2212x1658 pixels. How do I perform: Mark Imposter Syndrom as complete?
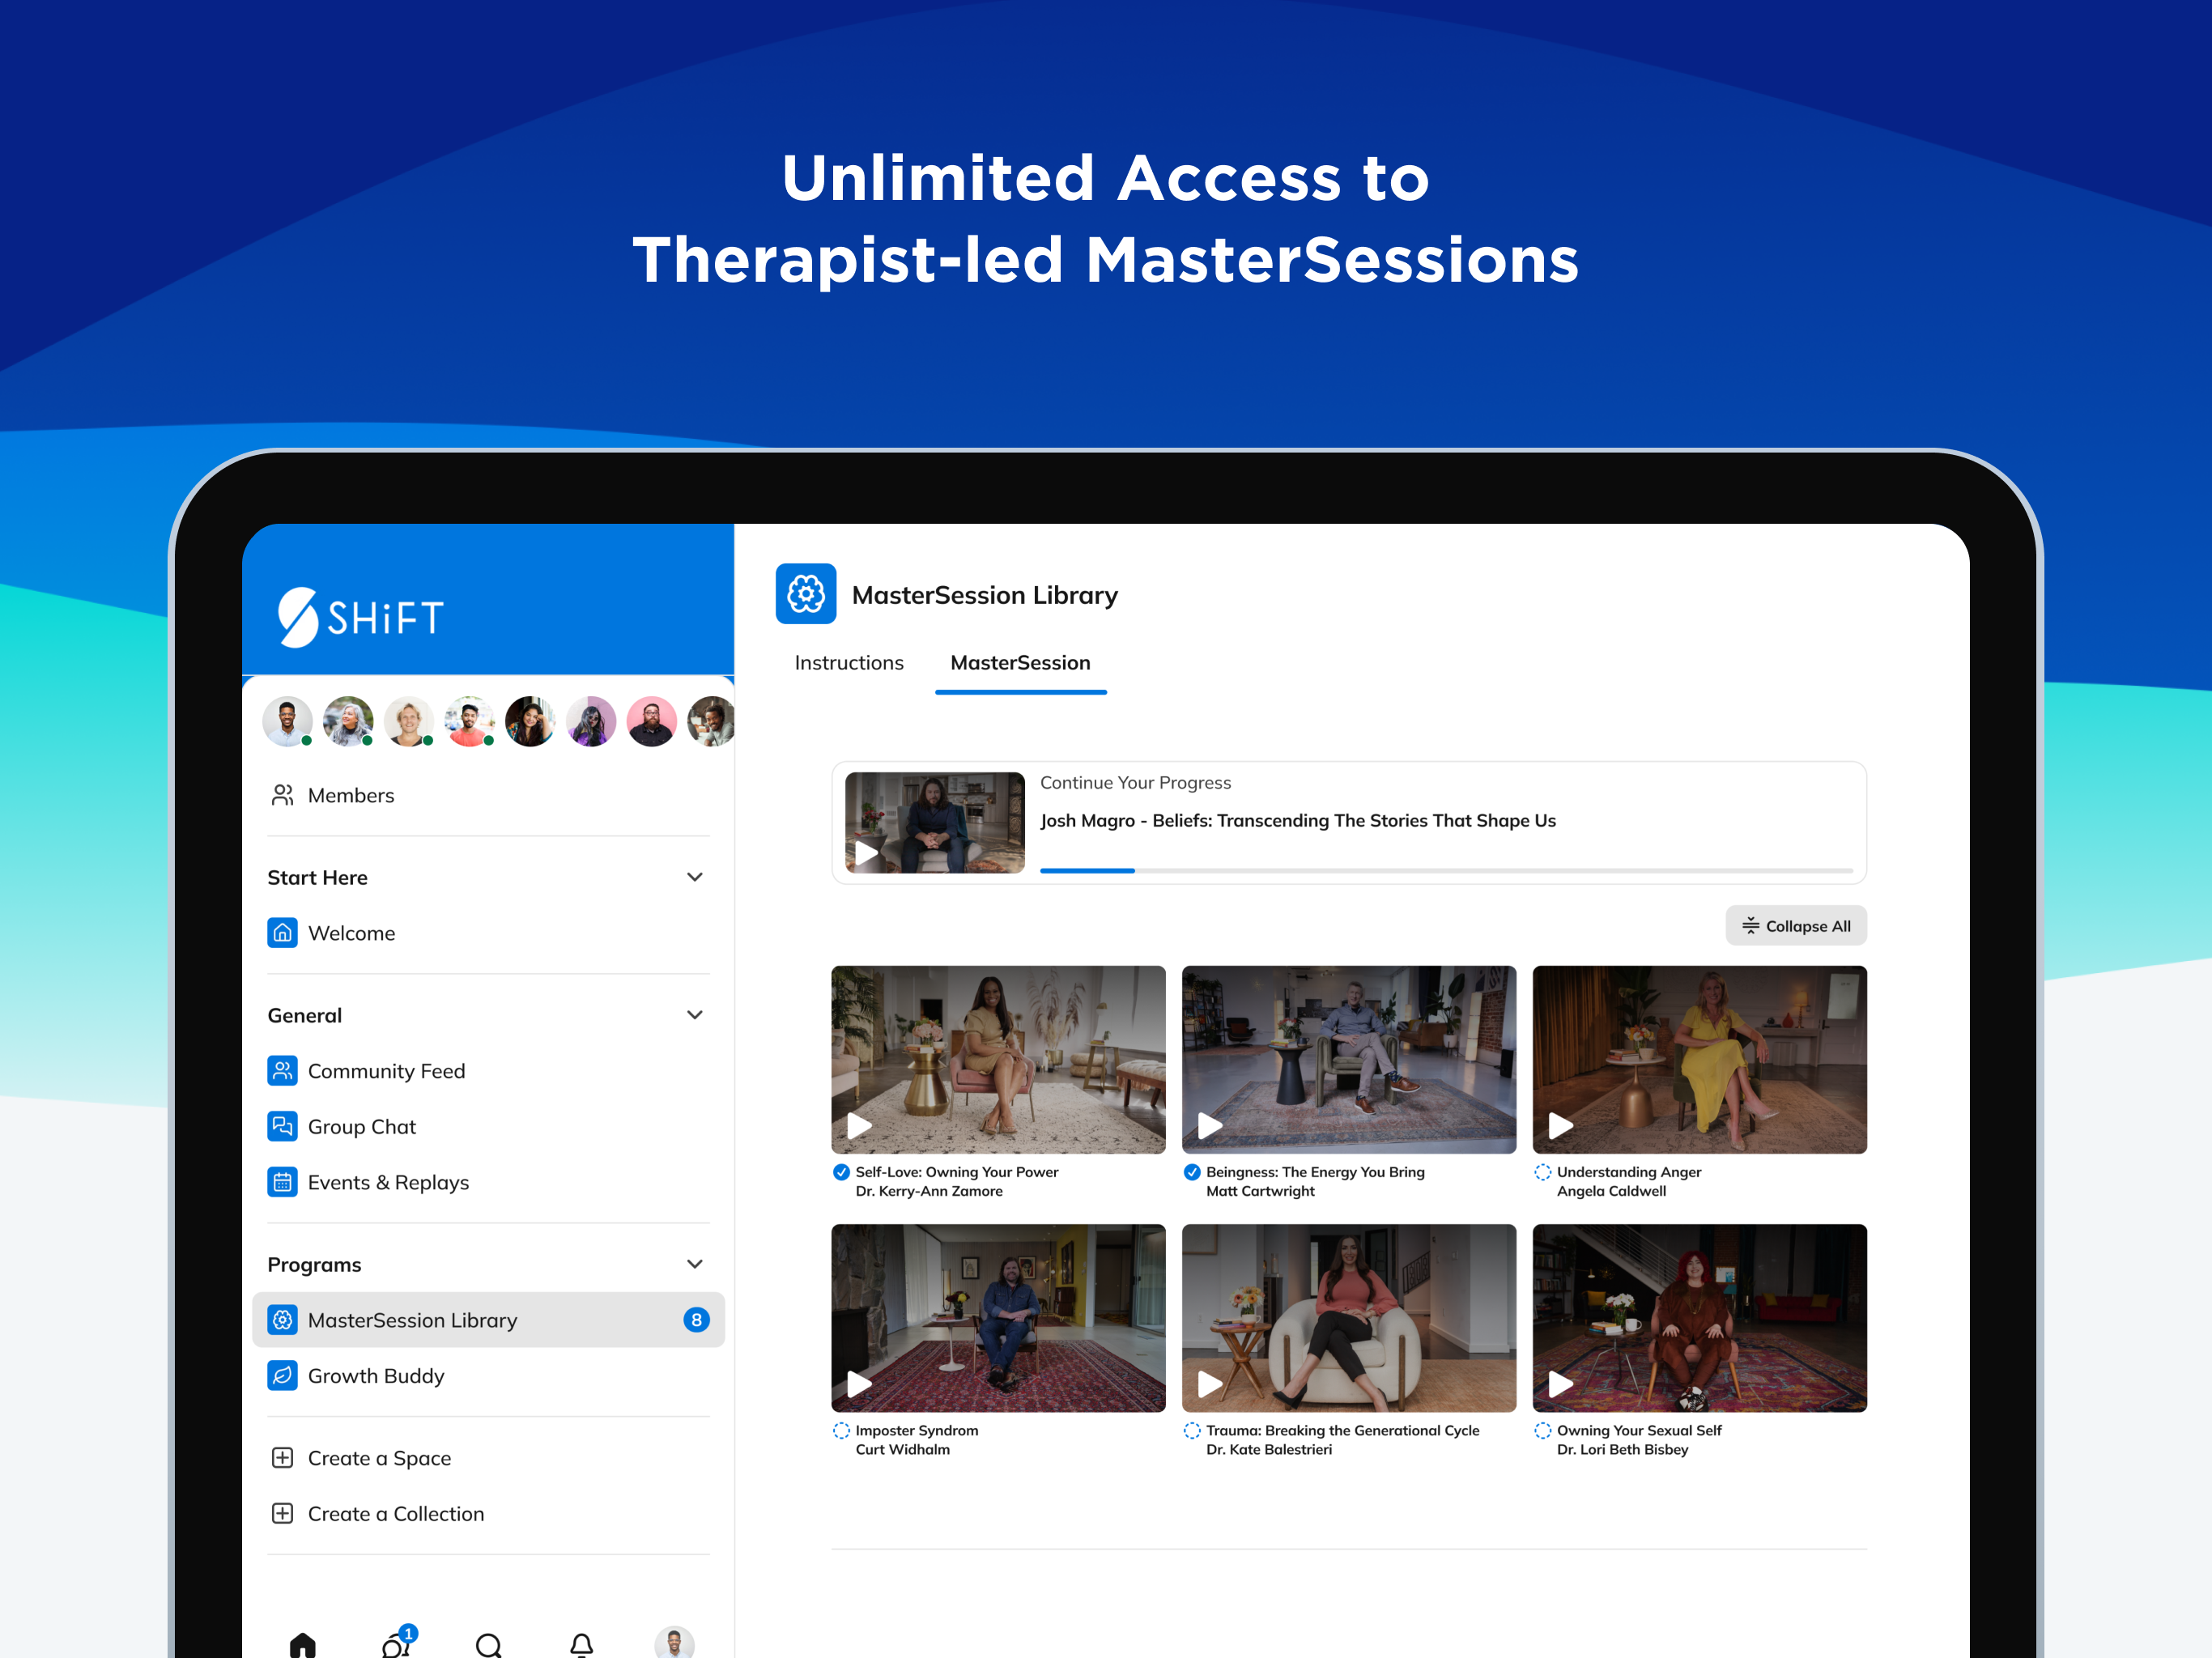point(842,1431)
